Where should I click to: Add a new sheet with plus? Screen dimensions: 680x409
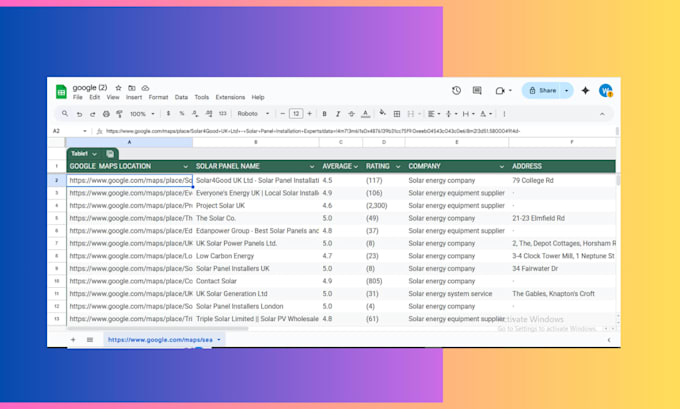(73, 340)
